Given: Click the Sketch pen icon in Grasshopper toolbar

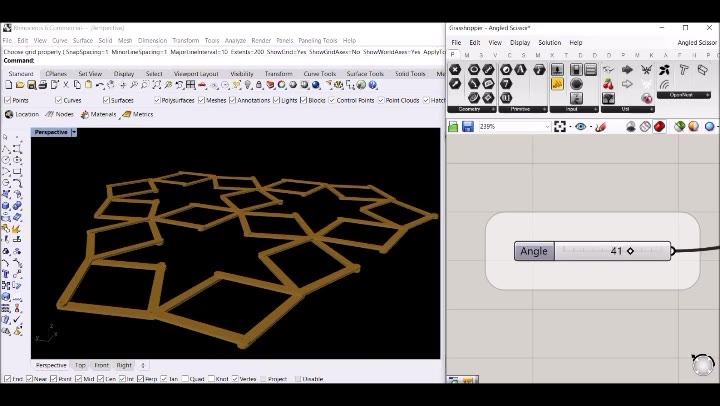Looking at the screenshot, I should [600, 126].
